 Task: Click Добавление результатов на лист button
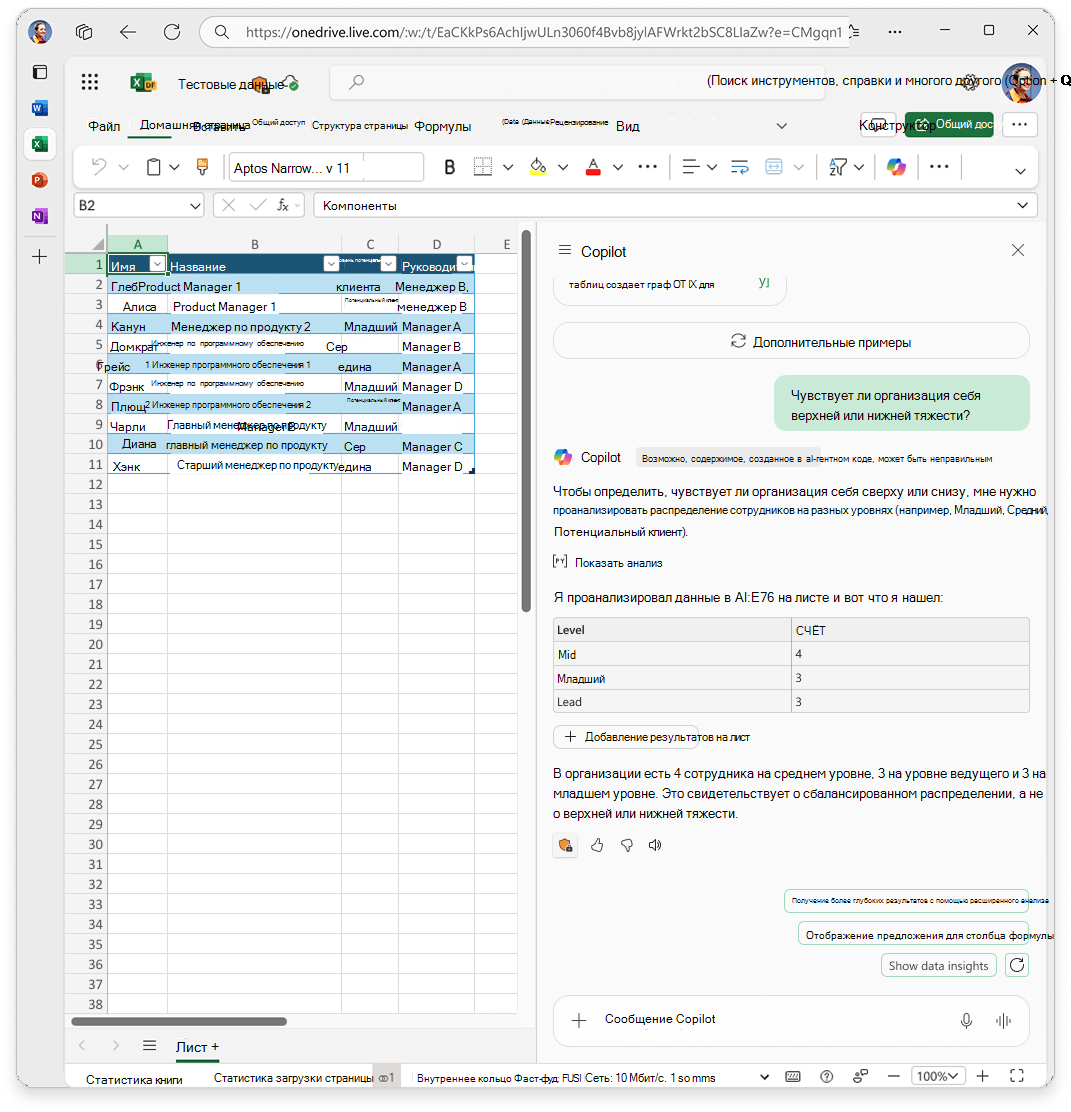click(626, 737)
